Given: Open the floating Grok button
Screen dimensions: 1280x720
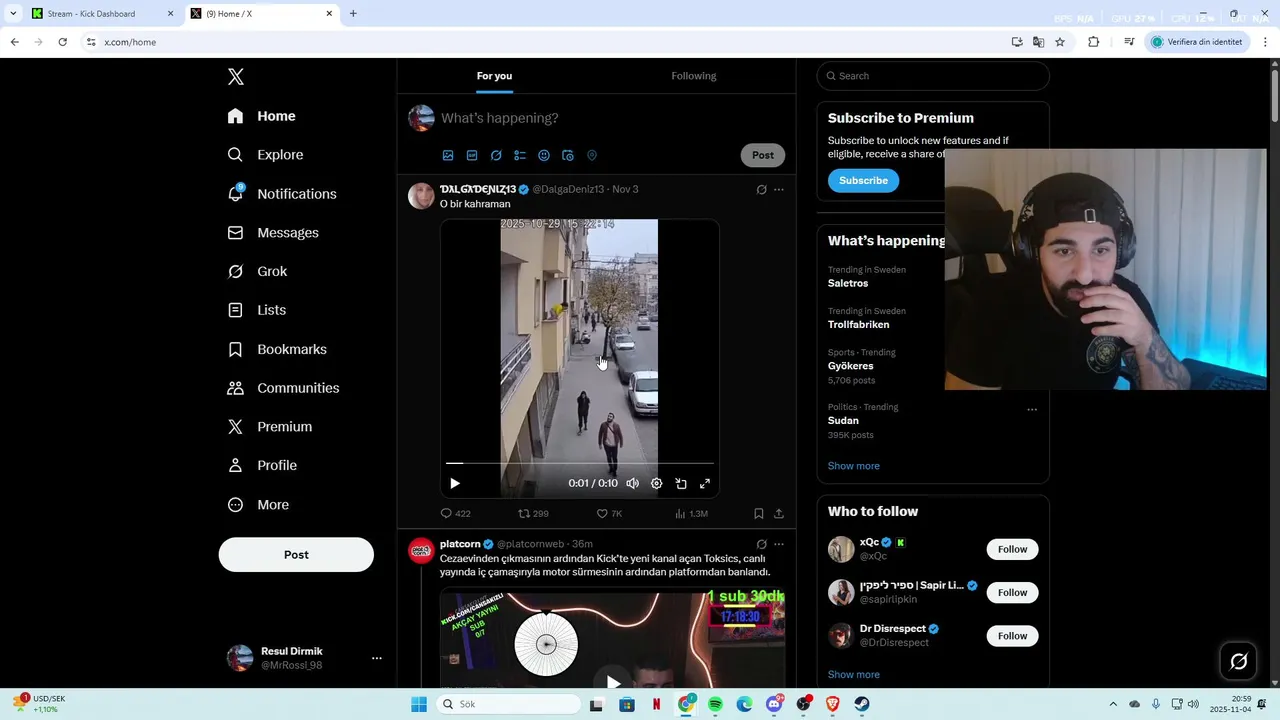Looking at the screenshot, I should pos(1238,661).
